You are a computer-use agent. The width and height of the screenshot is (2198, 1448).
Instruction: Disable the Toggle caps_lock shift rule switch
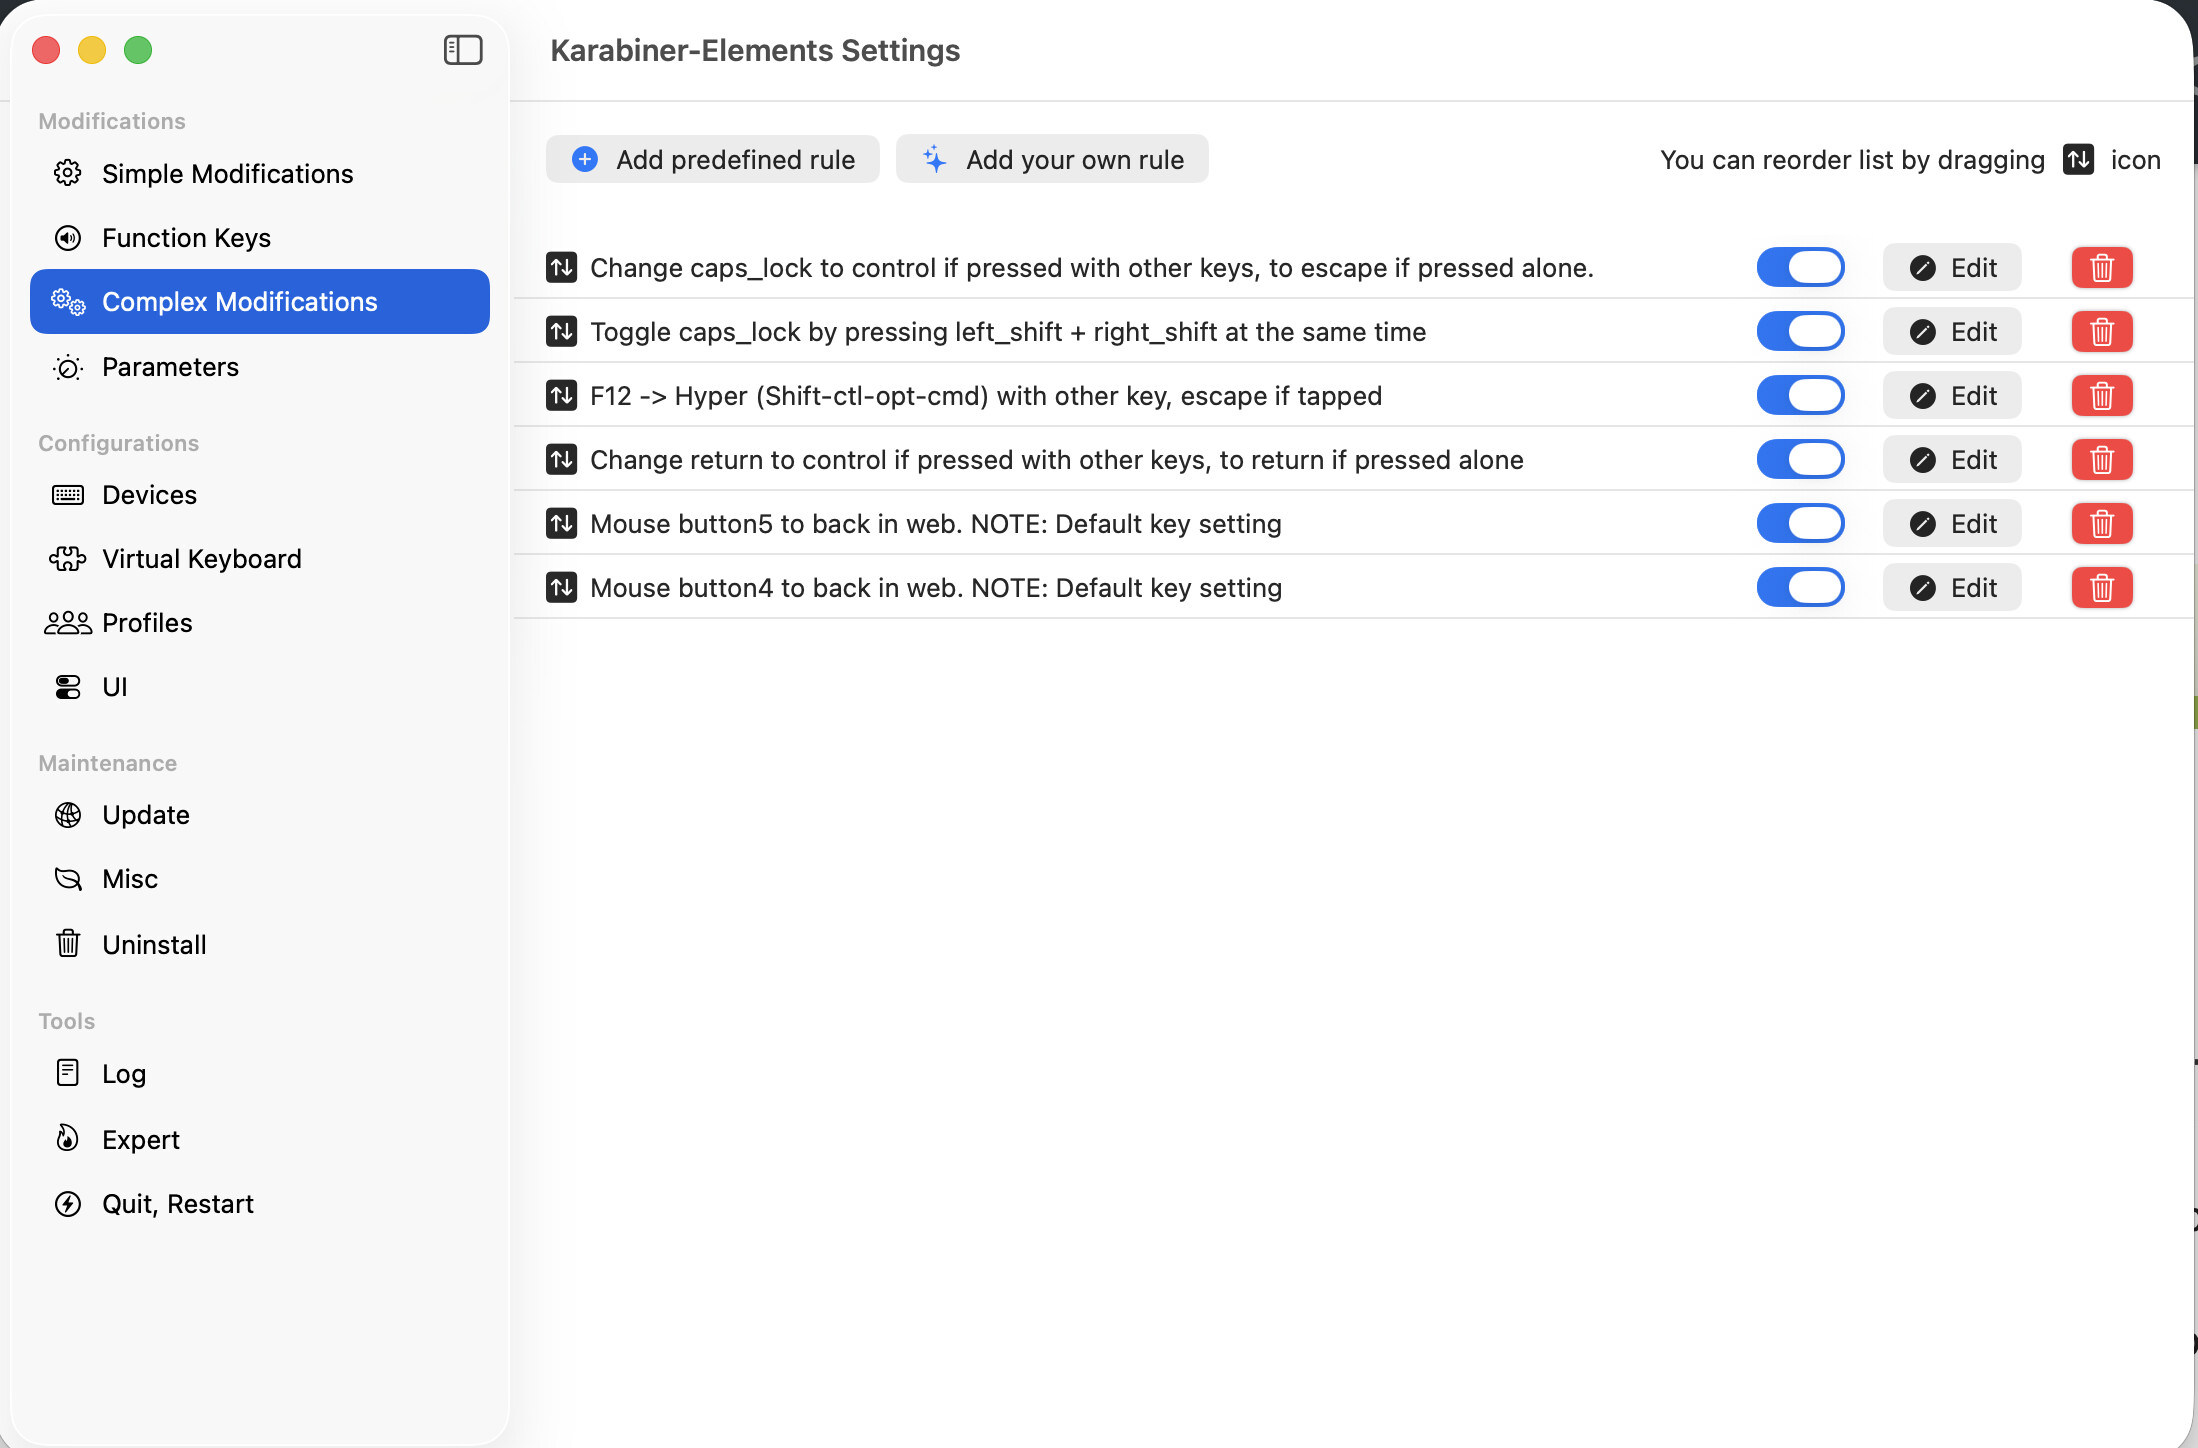pos(1800,332)
